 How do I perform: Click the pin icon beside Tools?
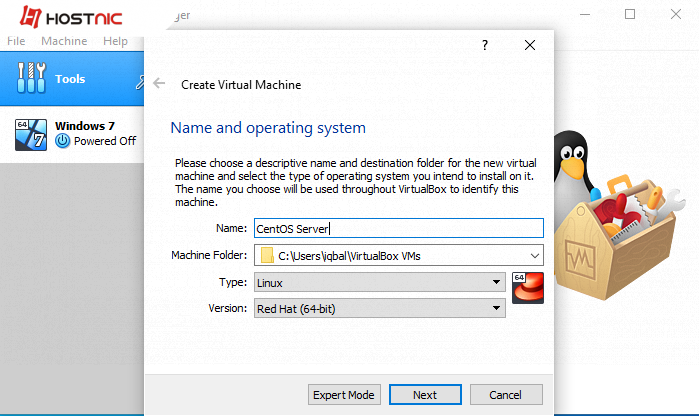click(x=140, y=82)
